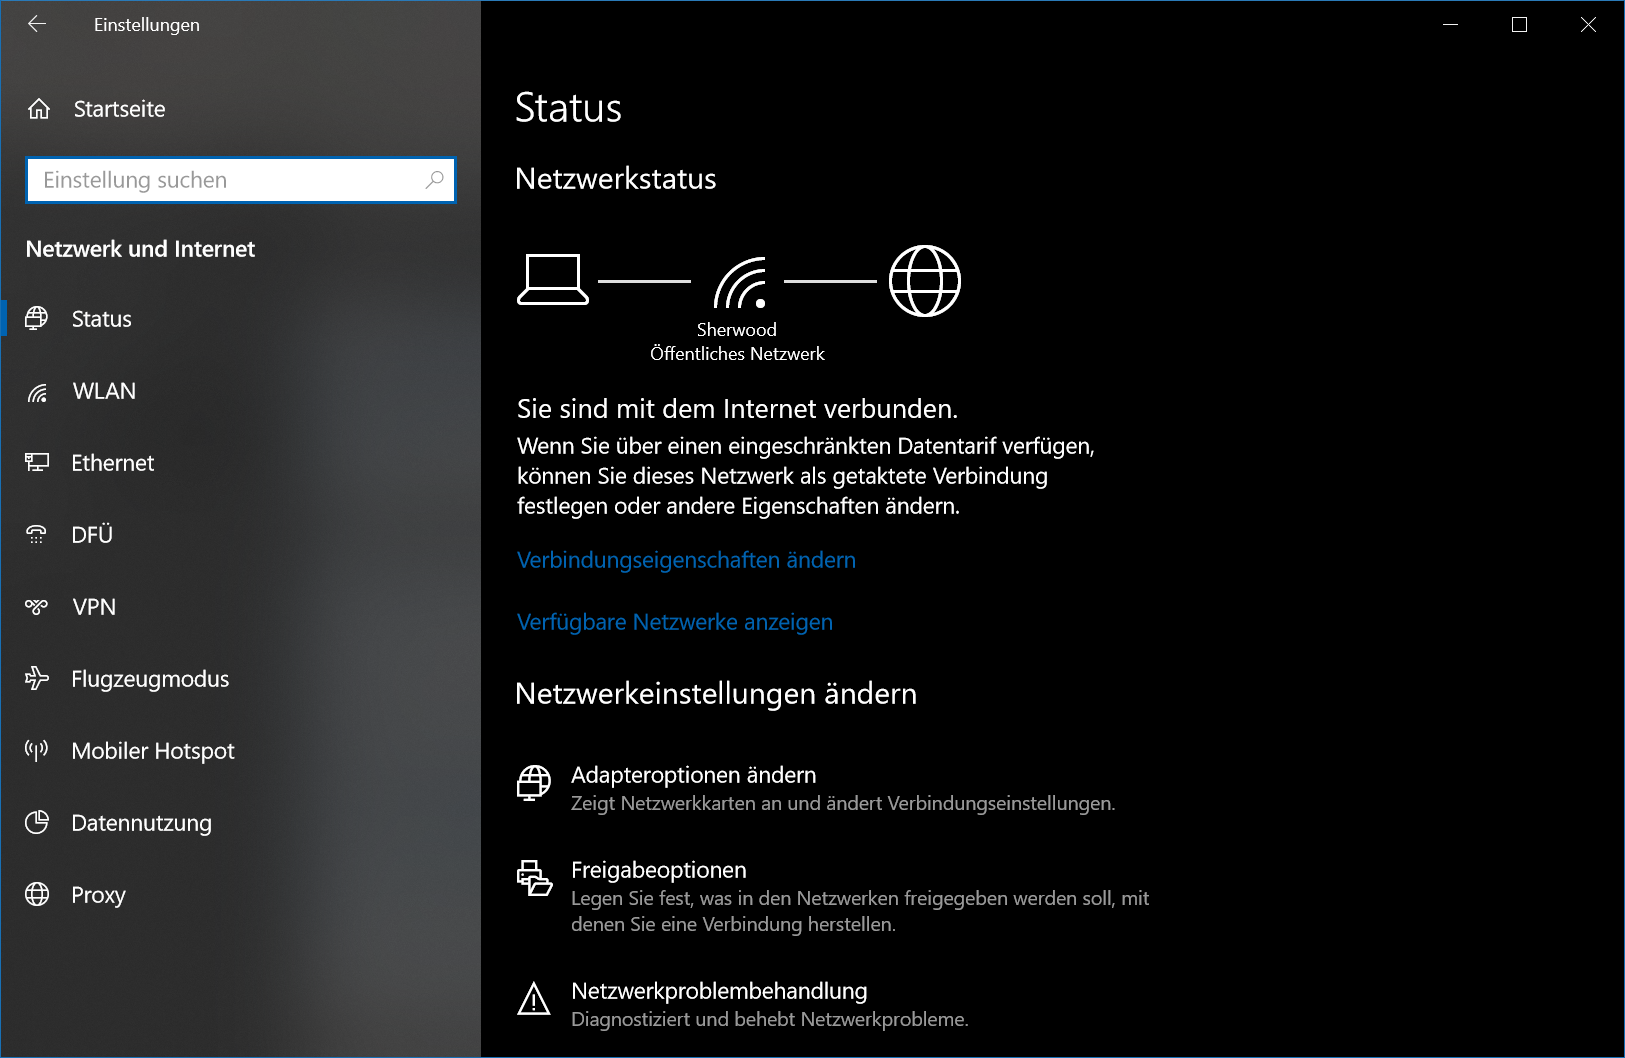Click the search magnifier icon

coord(434,180)
